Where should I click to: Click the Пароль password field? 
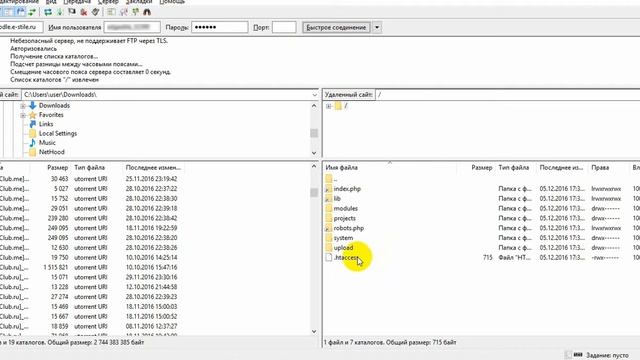[x=220, y=27]
